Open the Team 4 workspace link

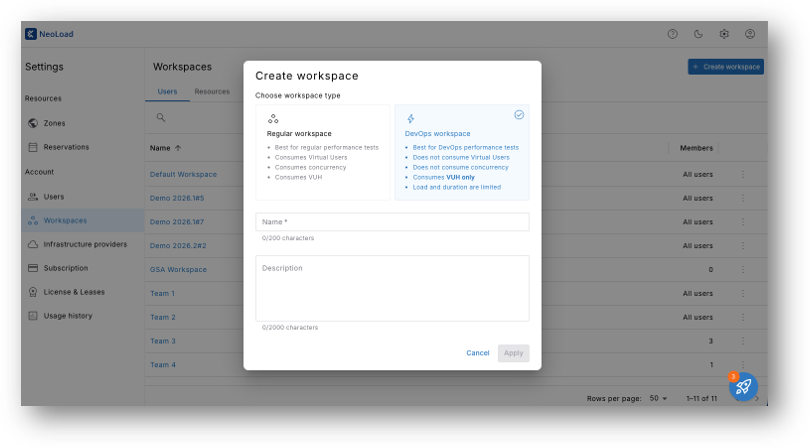(x=163, y=365)
